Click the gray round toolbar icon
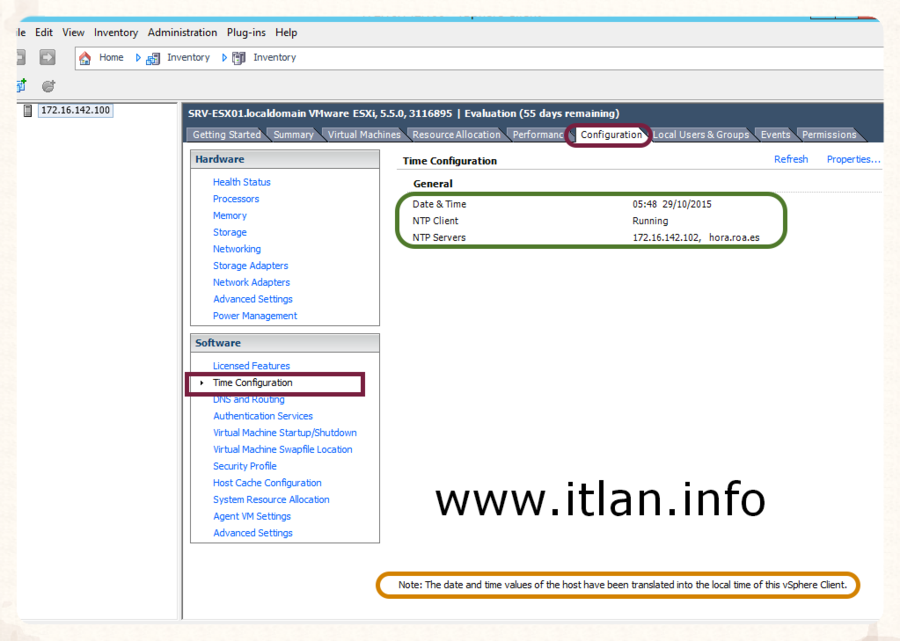The image size is (900, 641). (47, 87)
